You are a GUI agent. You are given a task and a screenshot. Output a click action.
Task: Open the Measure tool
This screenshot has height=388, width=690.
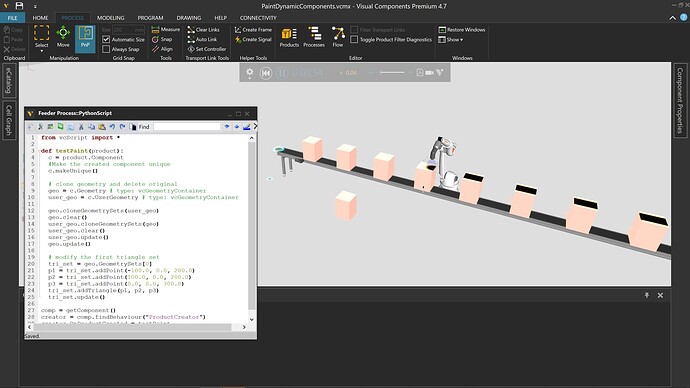click(165, 29)
